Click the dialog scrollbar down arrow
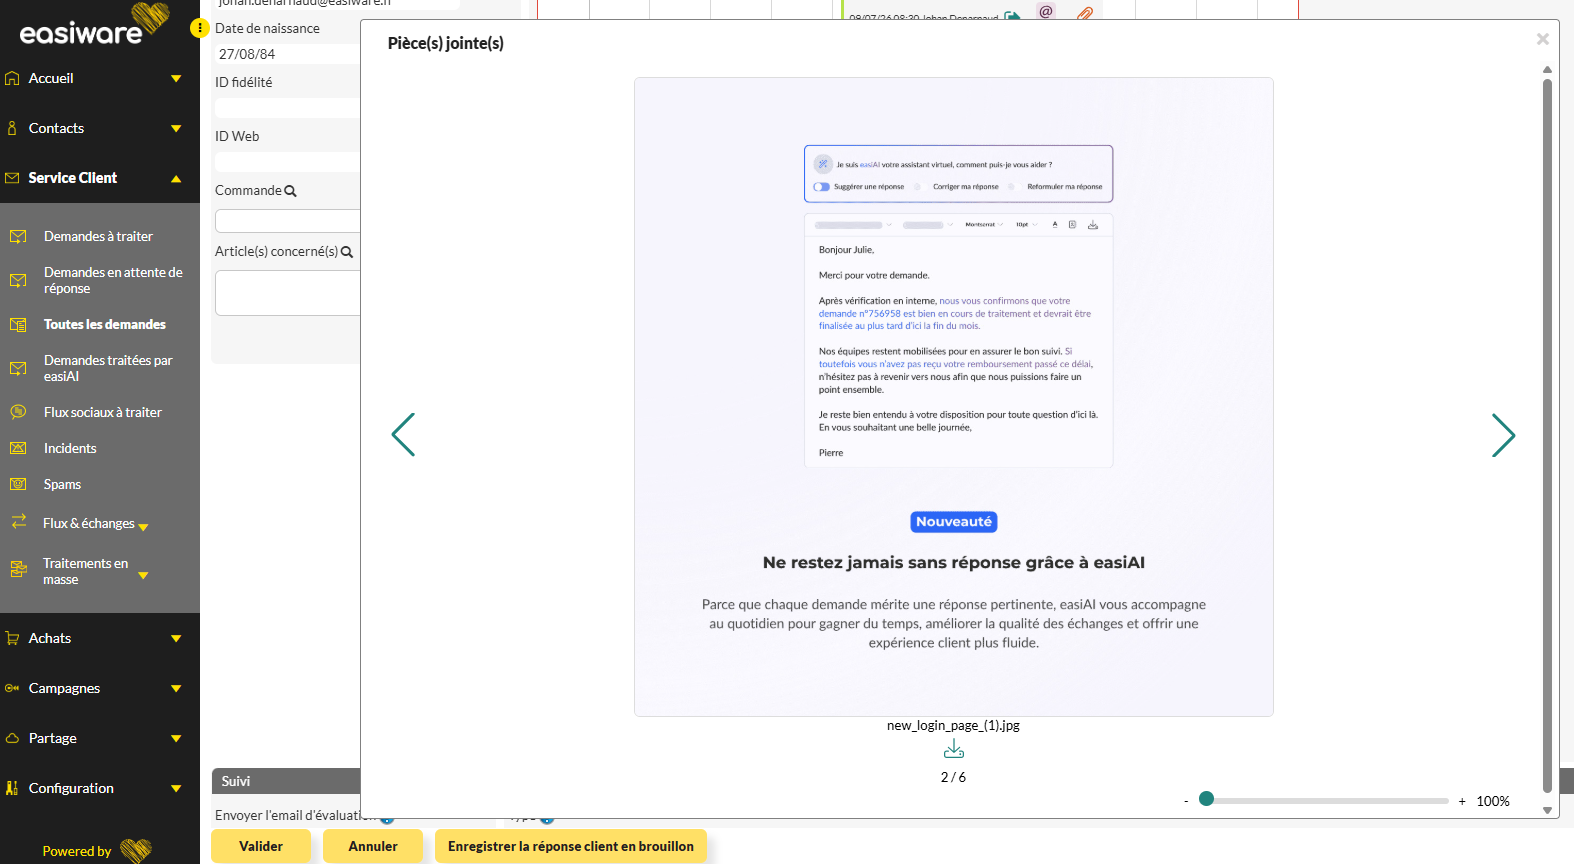The image size is (1574, 864). coord(1547,810)
